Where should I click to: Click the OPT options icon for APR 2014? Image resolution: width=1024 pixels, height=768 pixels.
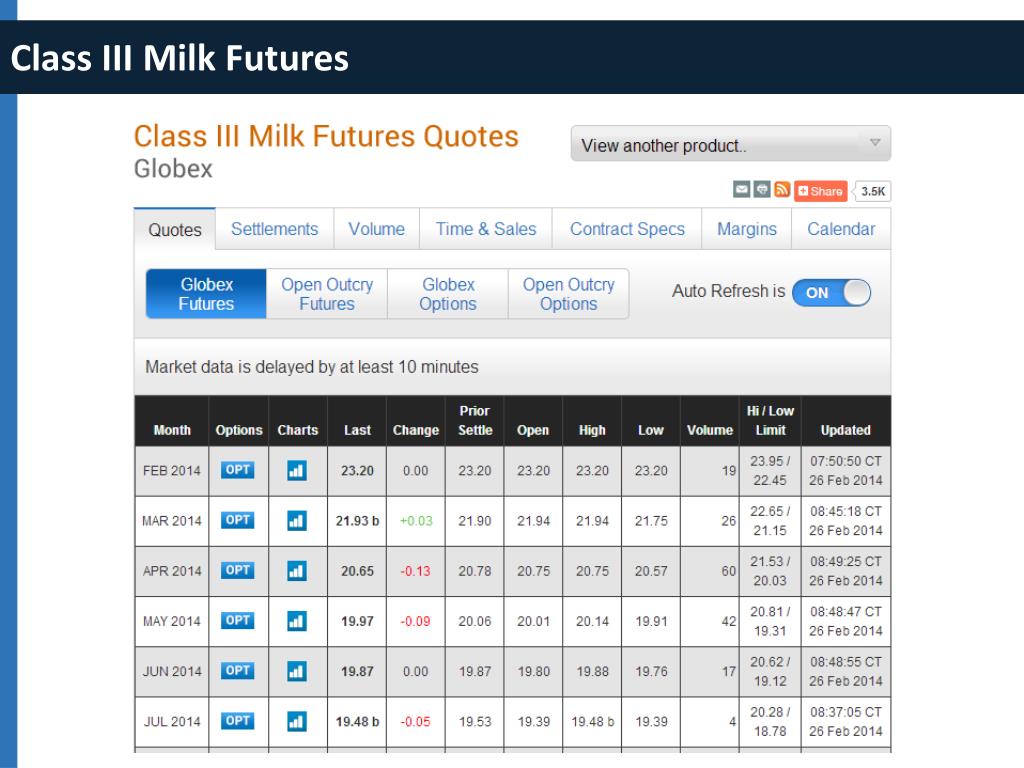pos(237,570)
